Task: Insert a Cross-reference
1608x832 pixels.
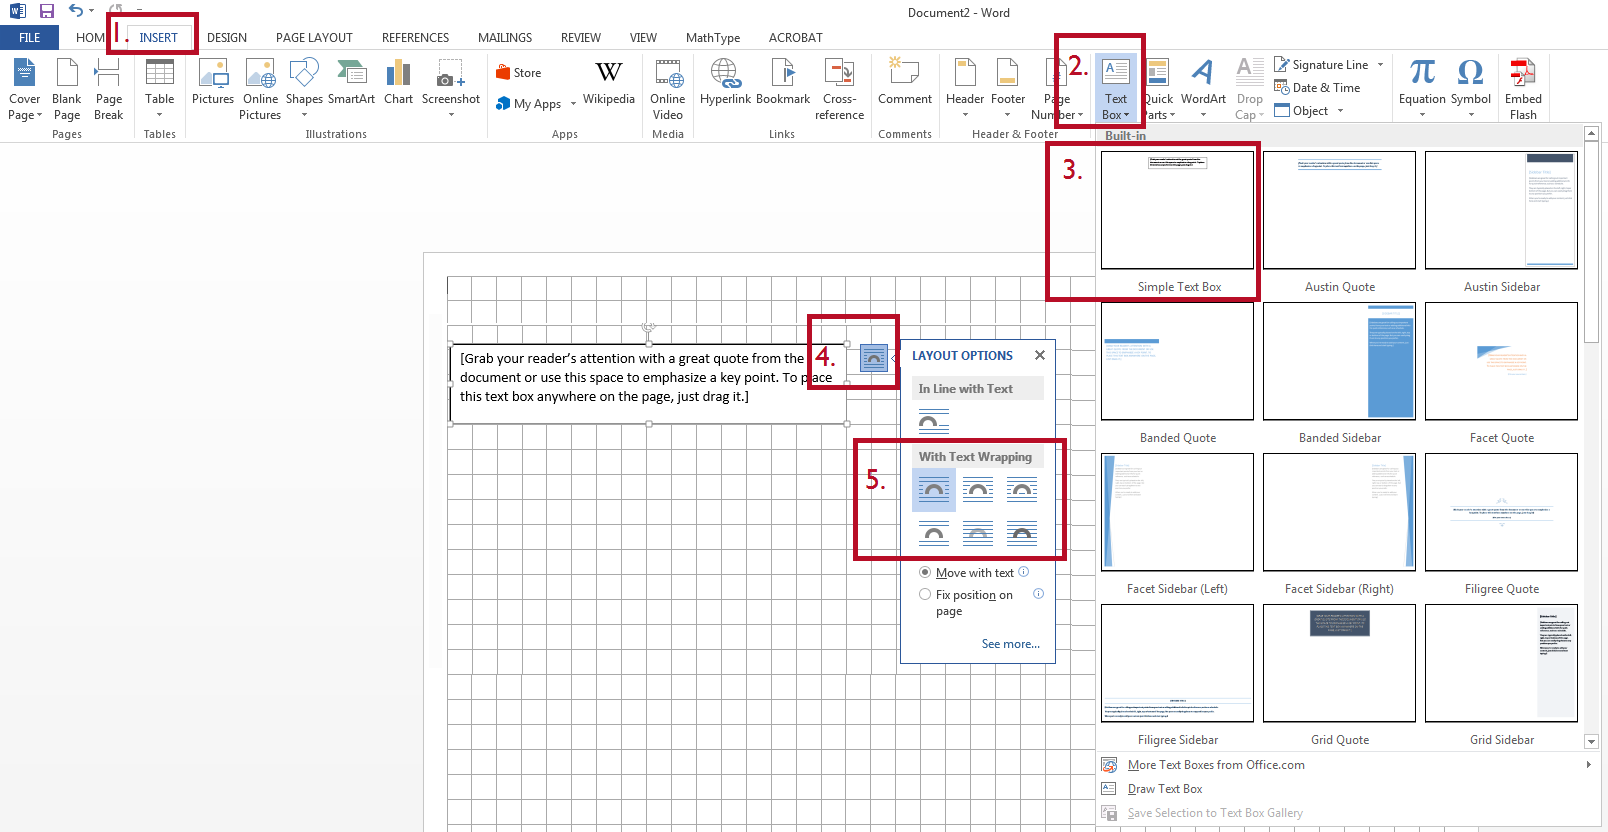Action: pos(839,89)
